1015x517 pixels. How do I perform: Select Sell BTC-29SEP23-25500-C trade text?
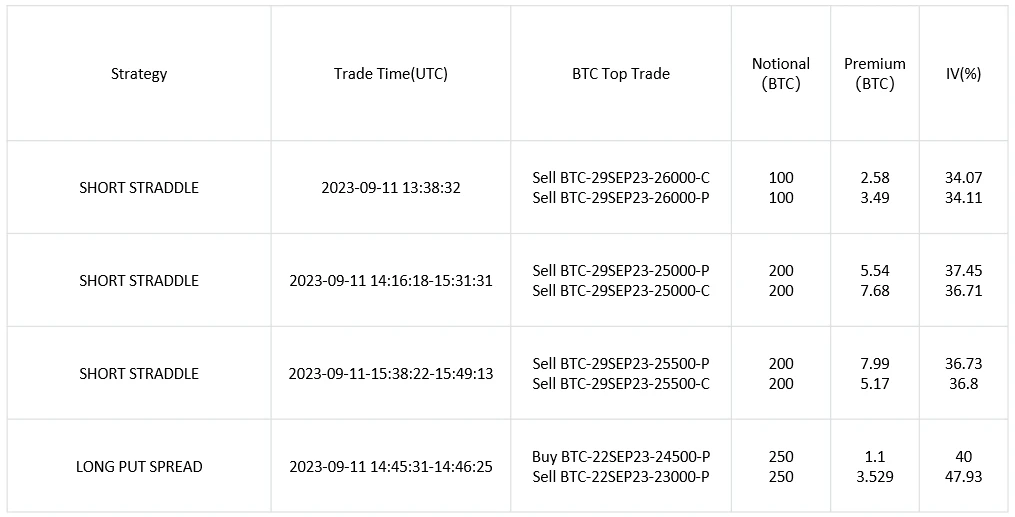(x=620, y=384)
